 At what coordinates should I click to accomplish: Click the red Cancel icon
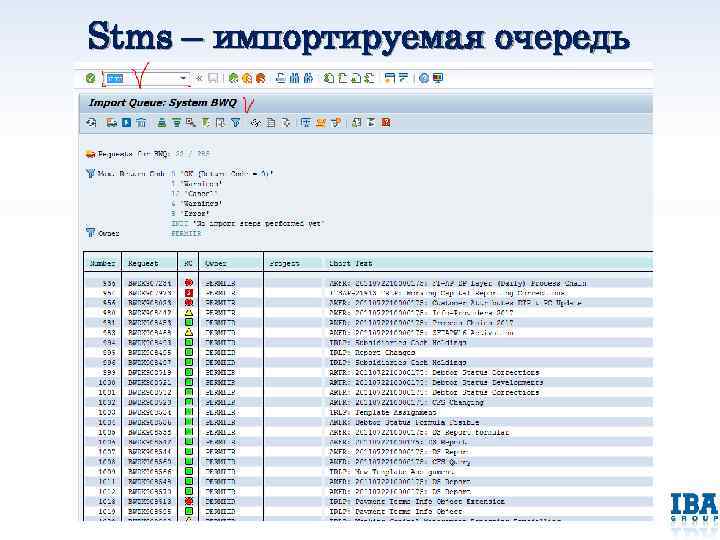coord(260,78)
